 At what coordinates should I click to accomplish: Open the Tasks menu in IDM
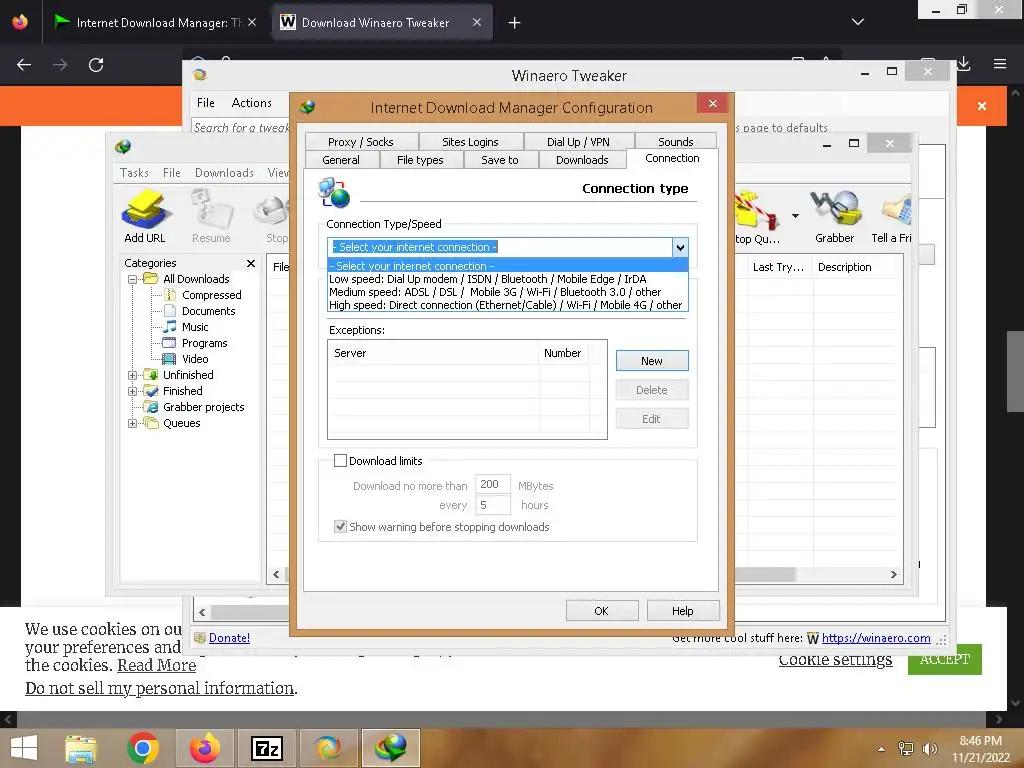[134, 172]
